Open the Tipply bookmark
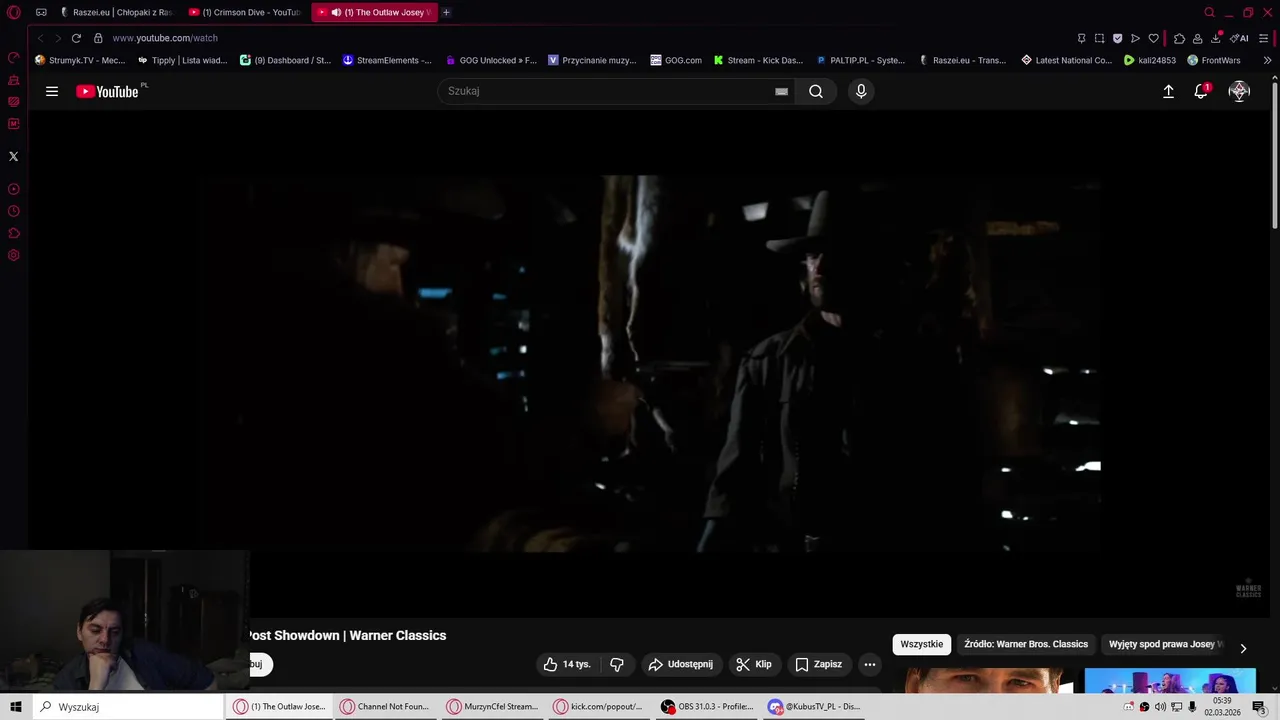Image resolution: width=1280 pixels, height=720 pixels. [183, 60]
